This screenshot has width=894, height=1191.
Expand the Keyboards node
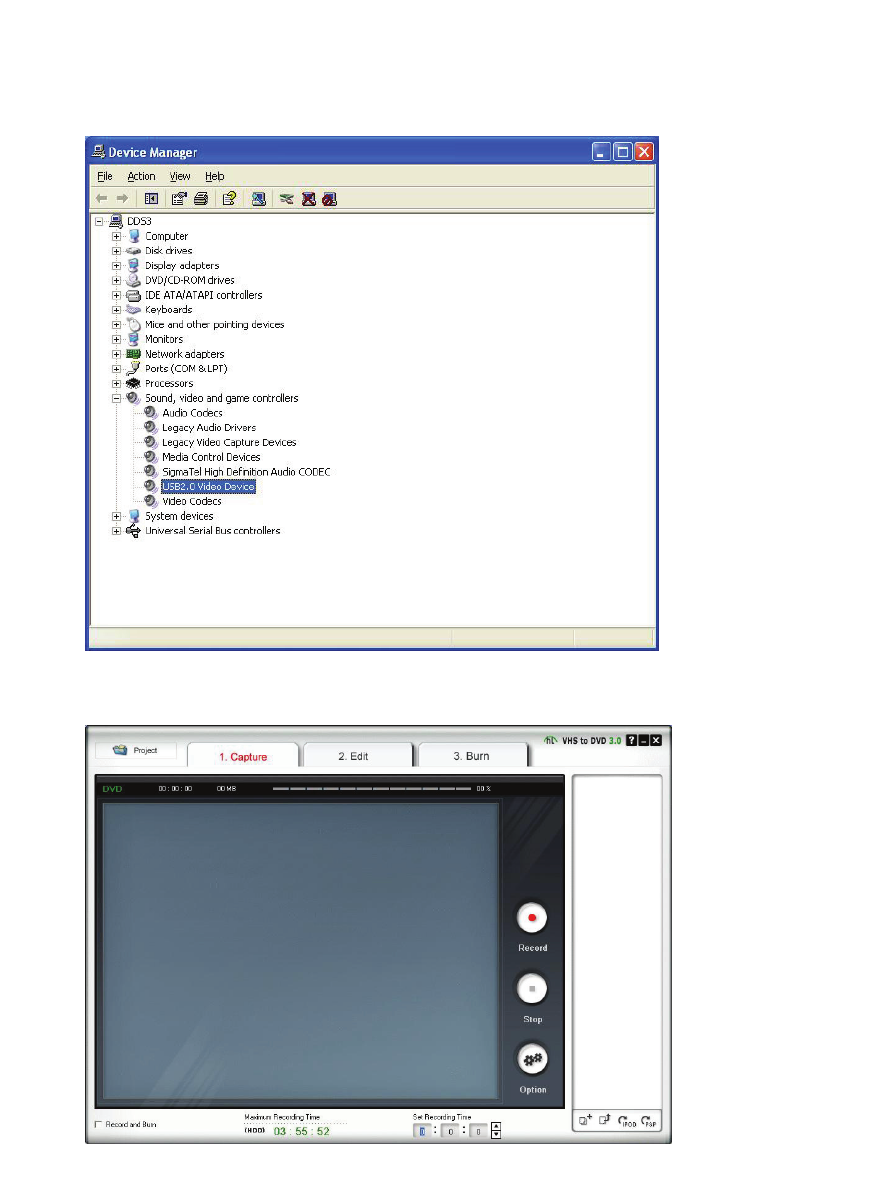pyautogui.click(x=116, y=310)
